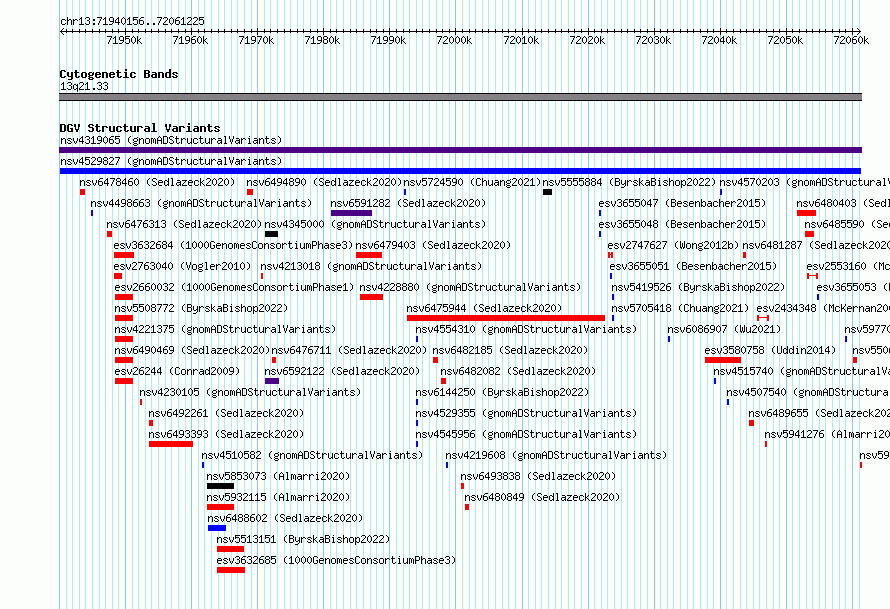The height and width of the screenshot is (609, 890).
Task: Open nsv6490469 (Sedlazeck2020) variant
Action: (x=192, y=350)
